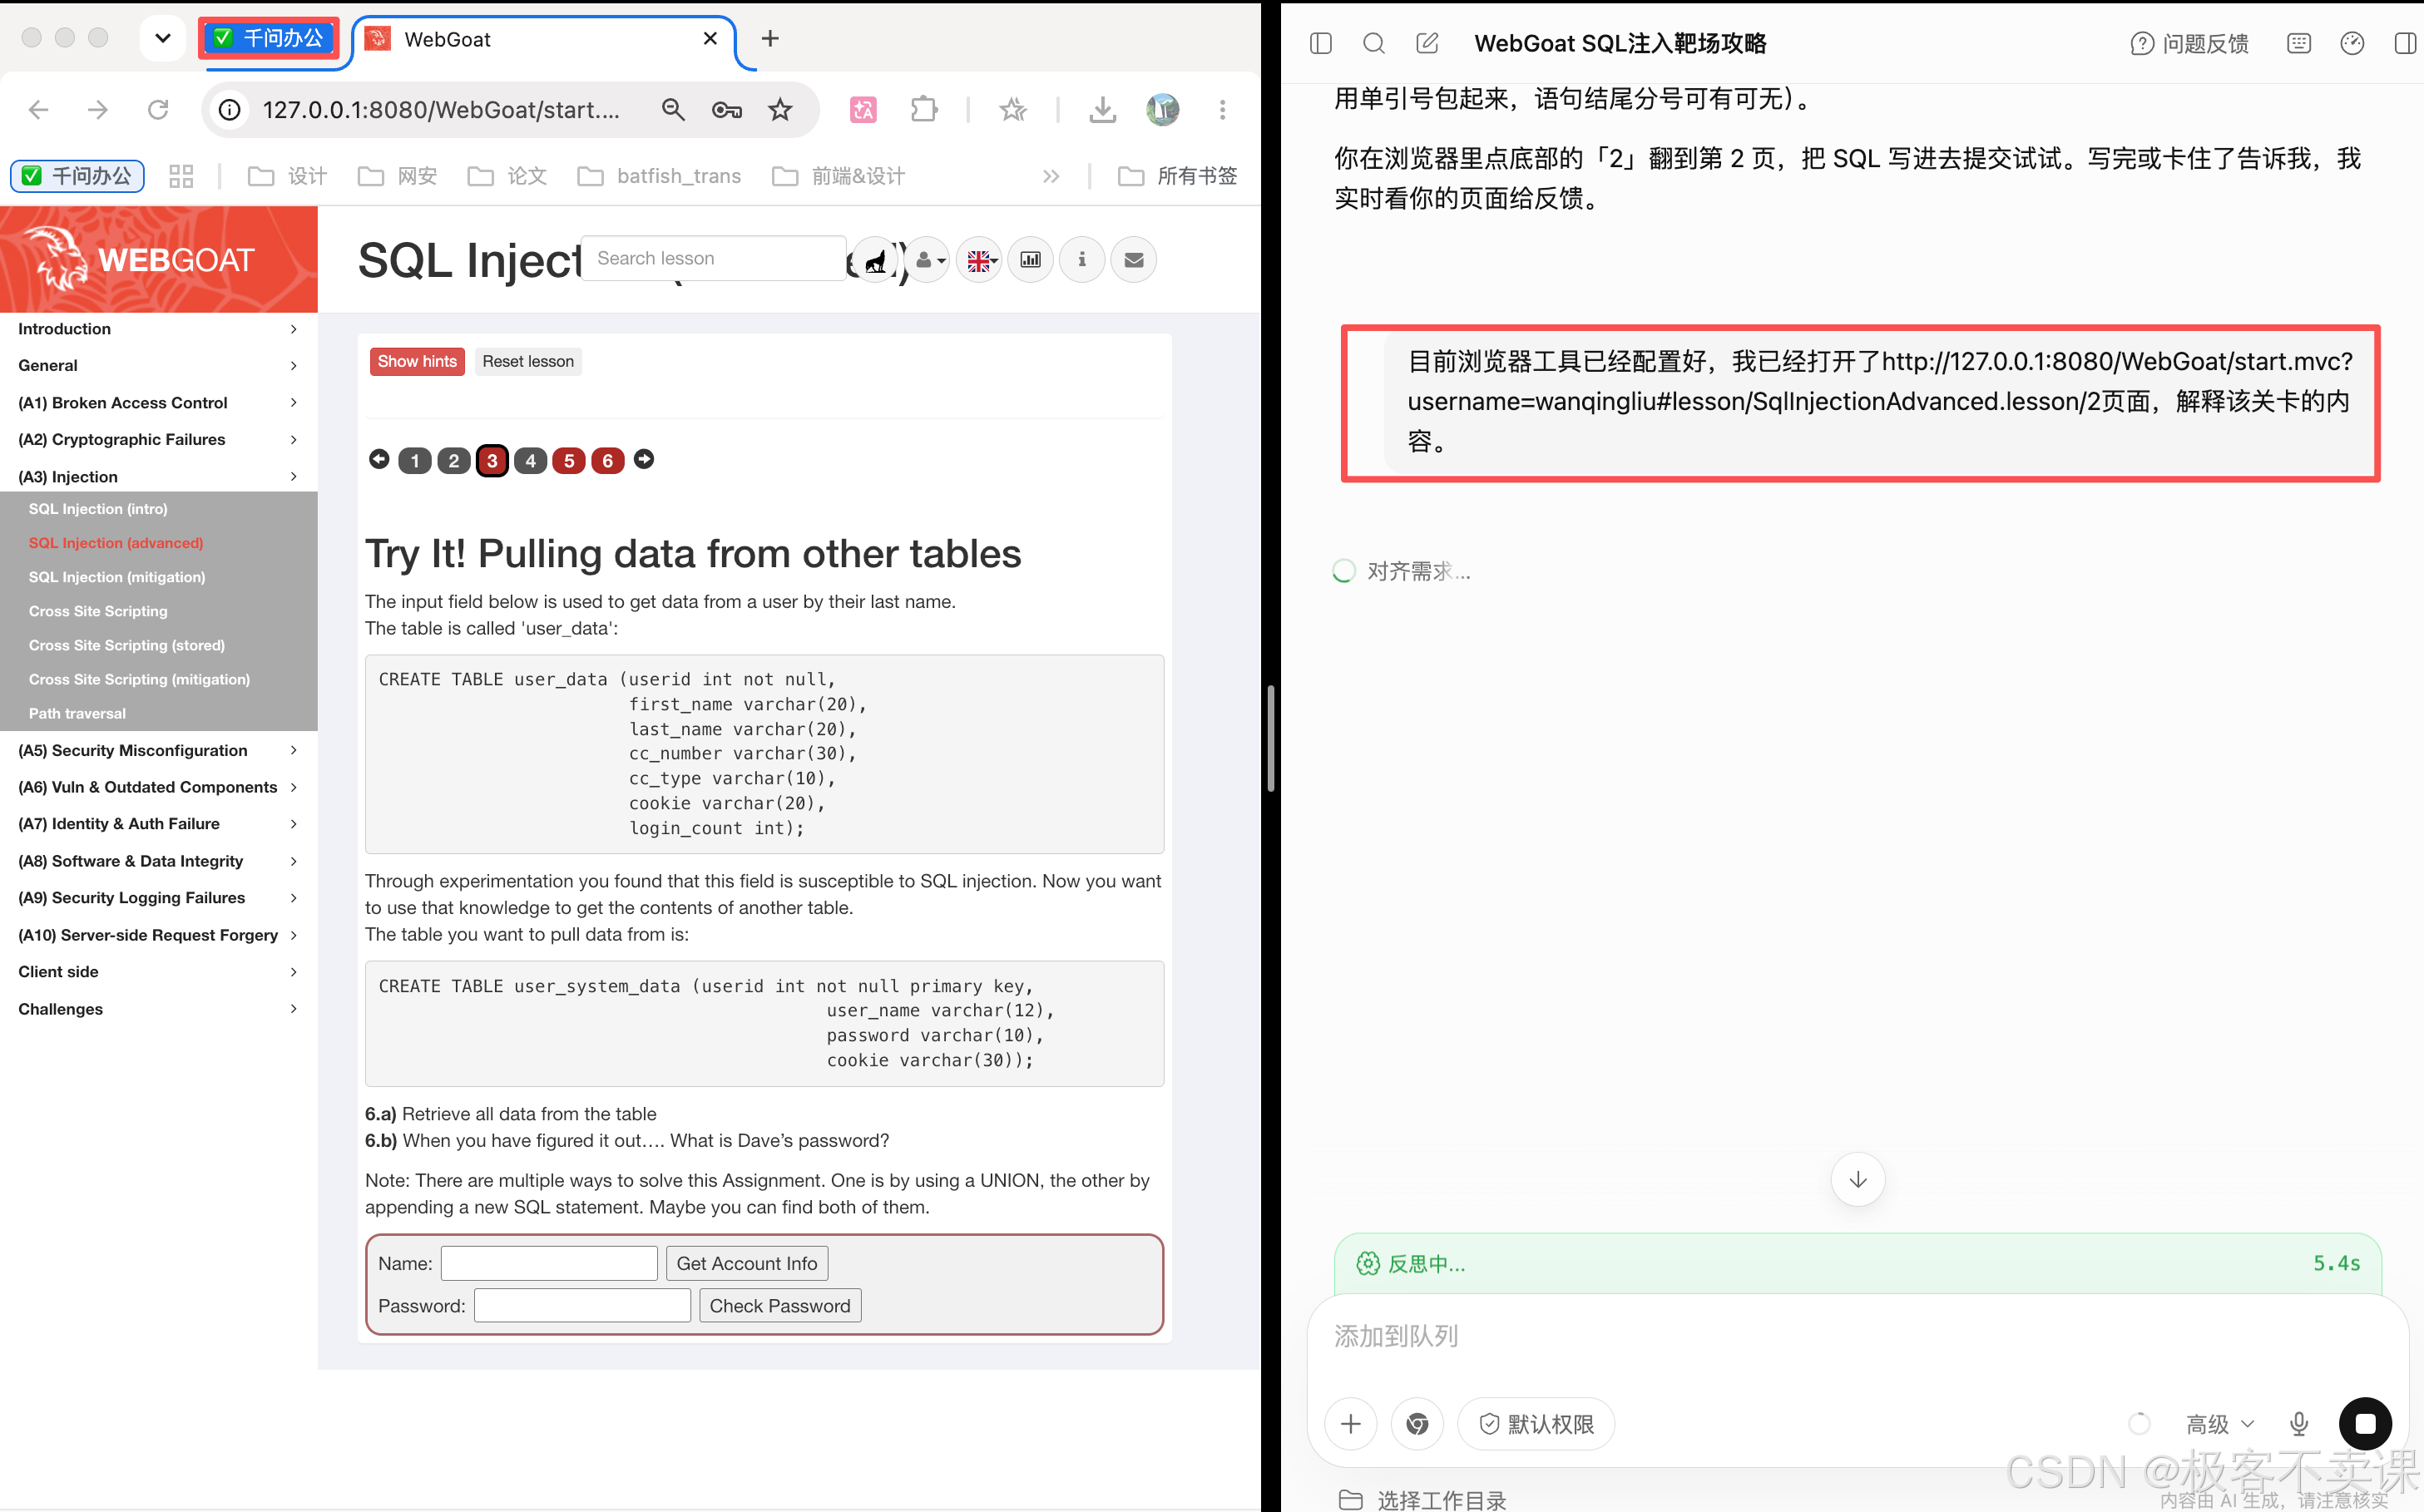The image size is (2424, 1512).
Task: Toggle the chat sidebar panel icon
Action: click(x=1321, y=43)
